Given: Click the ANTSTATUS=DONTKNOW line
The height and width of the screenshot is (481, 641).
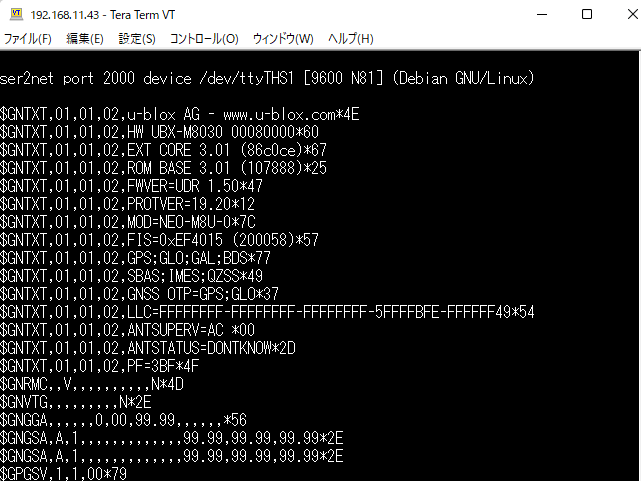Looking at the screenshot, I should 148,348.
